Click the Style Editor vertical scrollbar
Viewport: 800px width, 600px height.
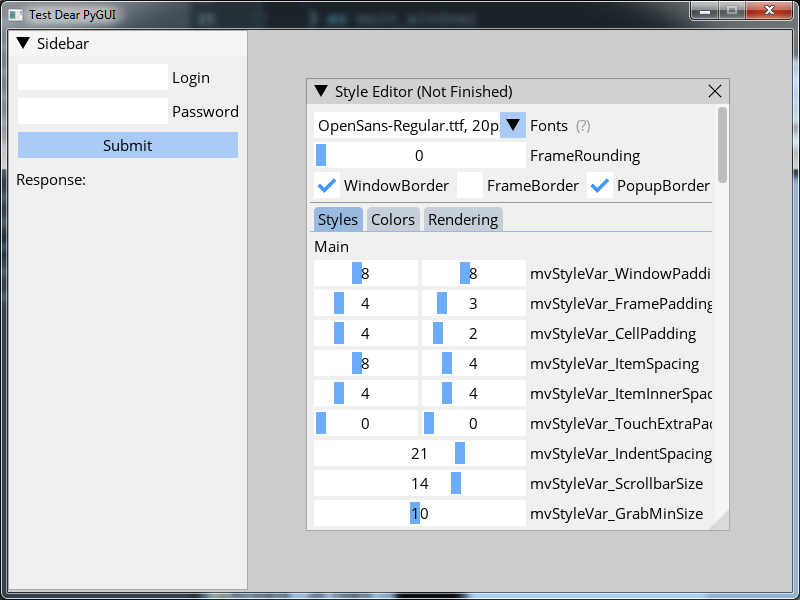click(x=722, y=145)
